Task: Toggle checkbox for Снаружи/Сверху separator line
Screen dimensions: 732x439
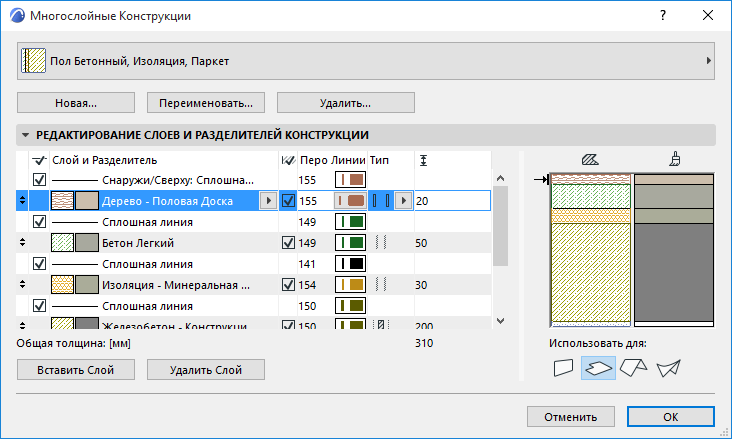Action: 39,180
